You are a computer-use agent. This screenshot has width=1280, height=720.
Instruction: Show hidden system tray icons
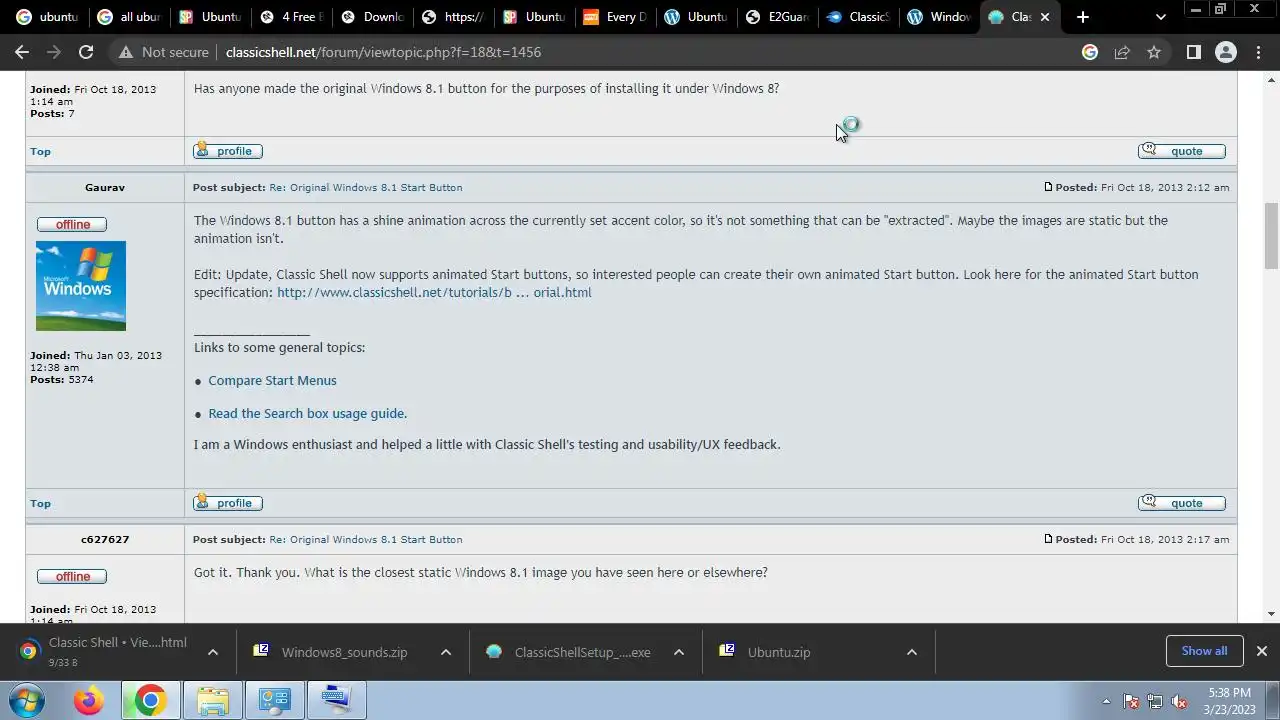click(x=1106, y=701)
